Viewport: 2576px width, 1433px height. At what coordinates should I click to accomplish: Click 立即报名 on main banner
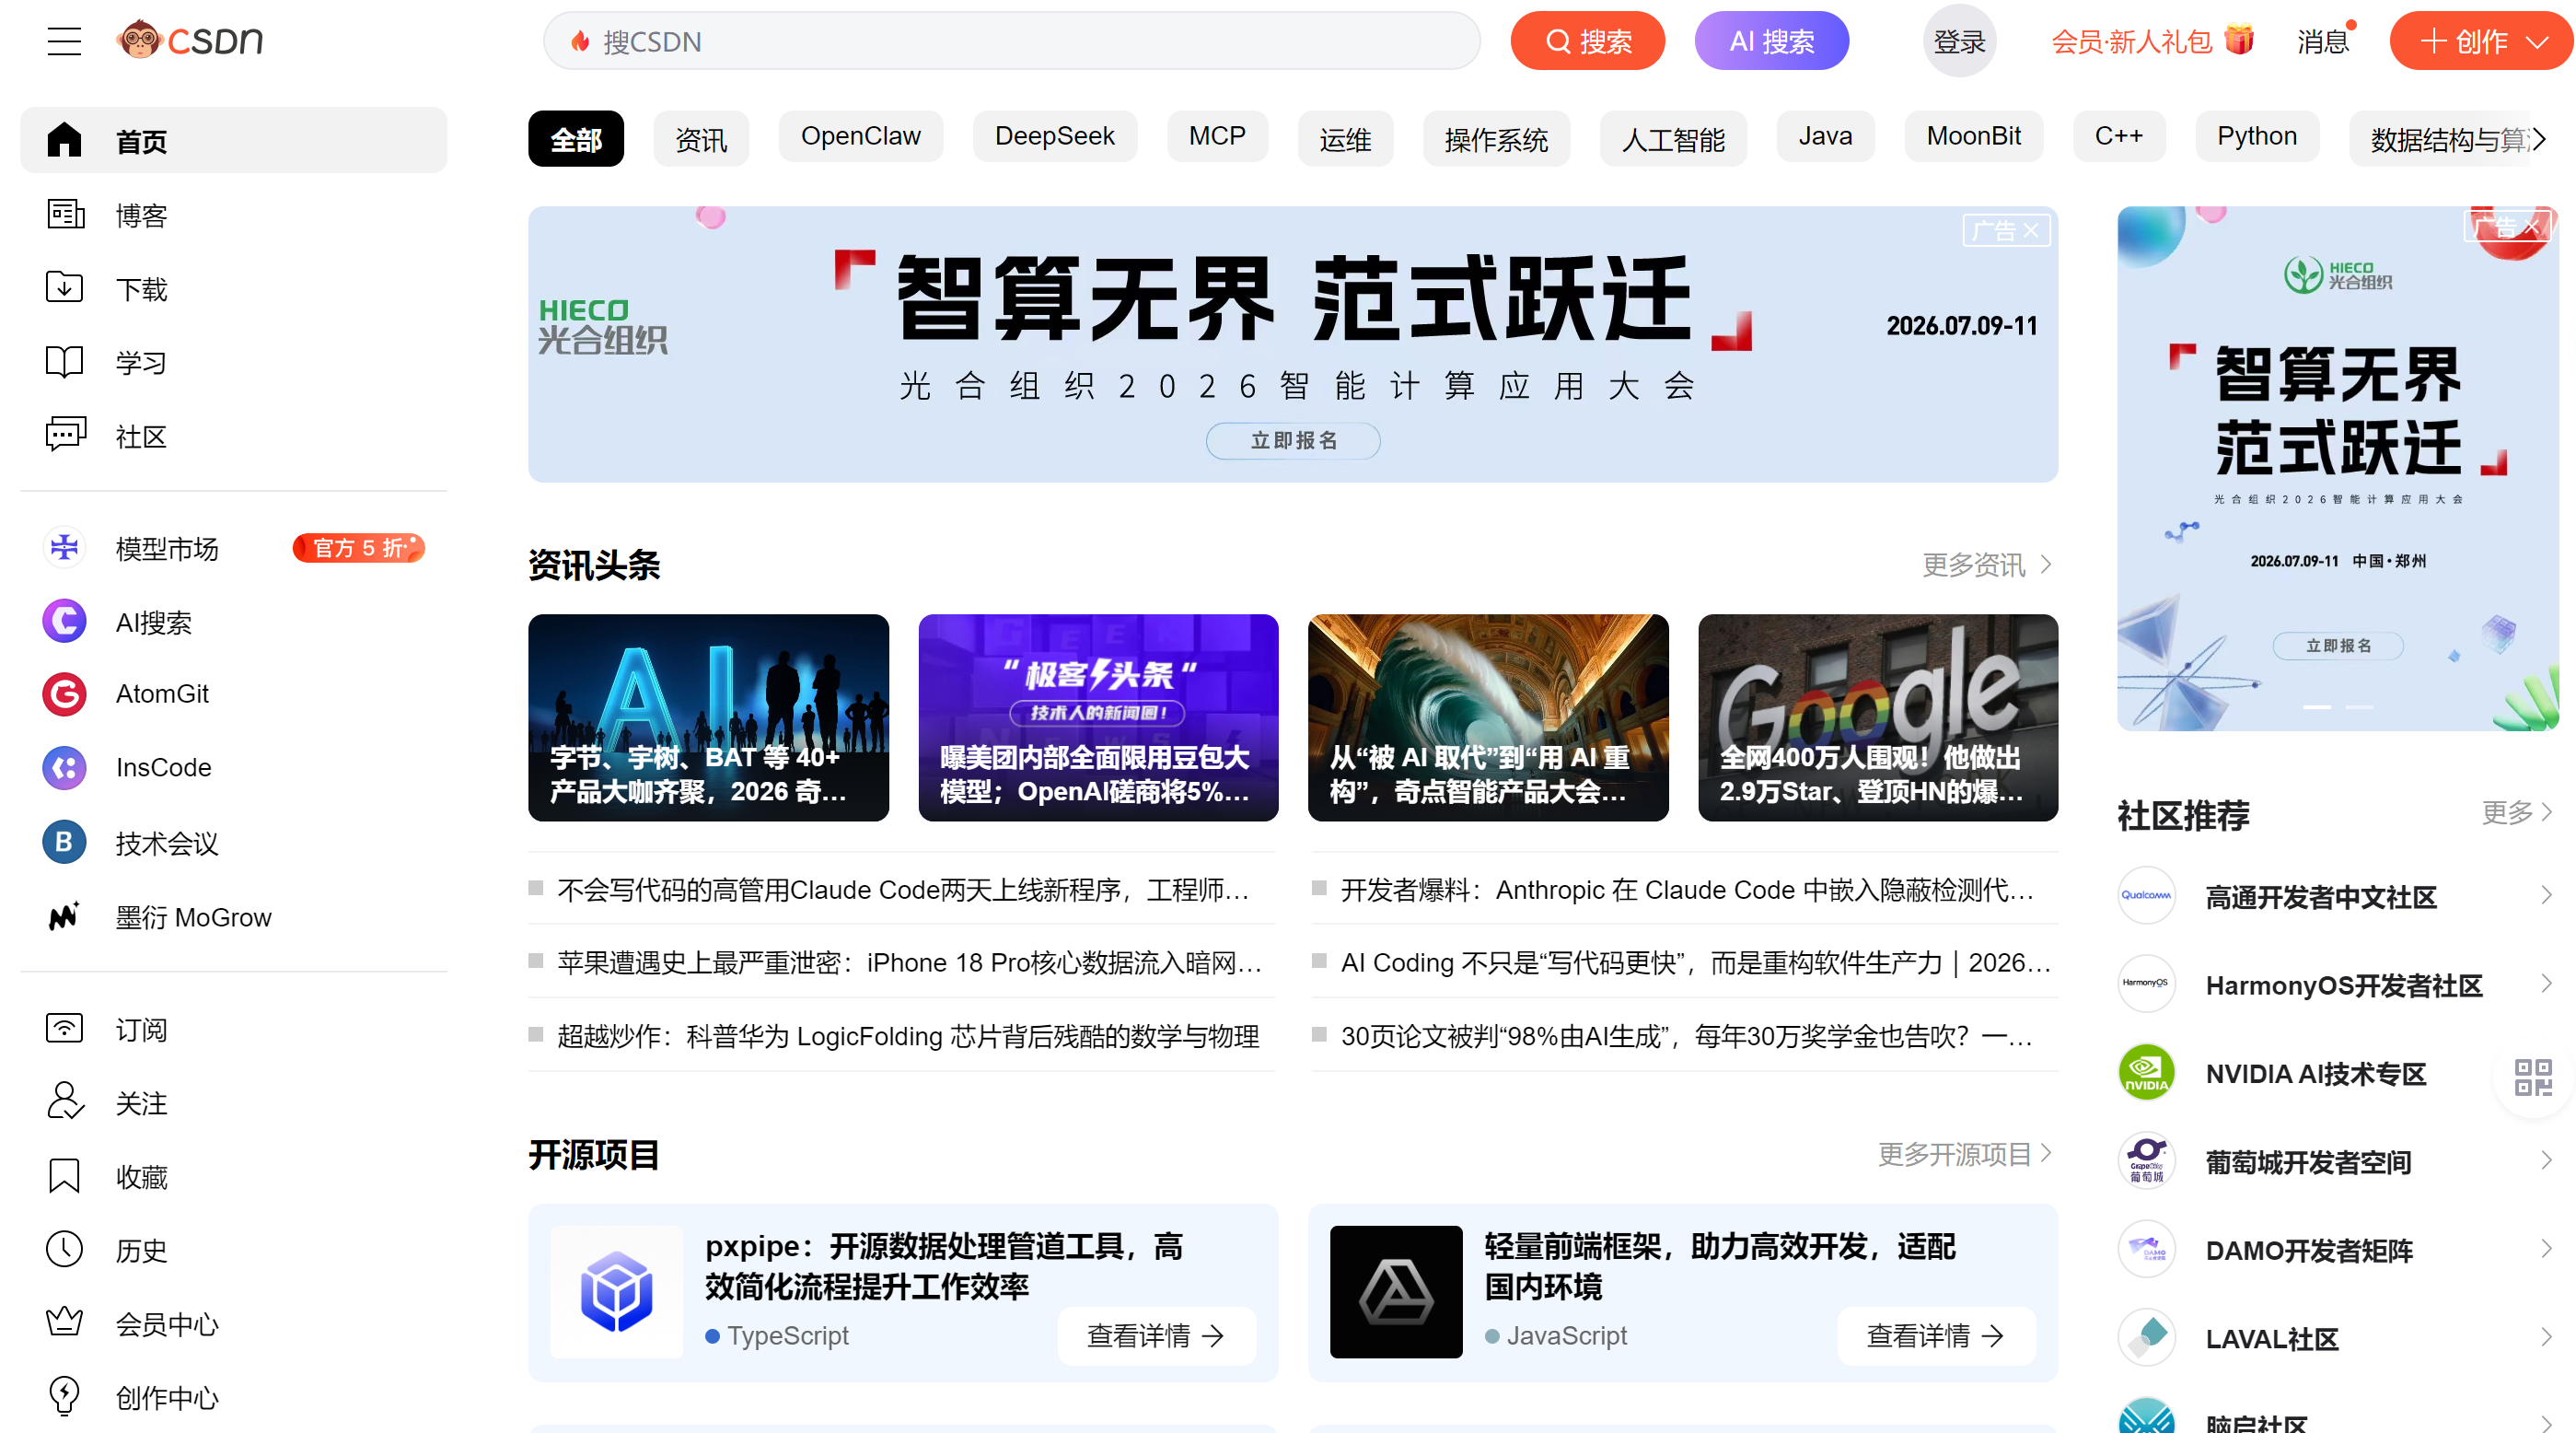1293,441
